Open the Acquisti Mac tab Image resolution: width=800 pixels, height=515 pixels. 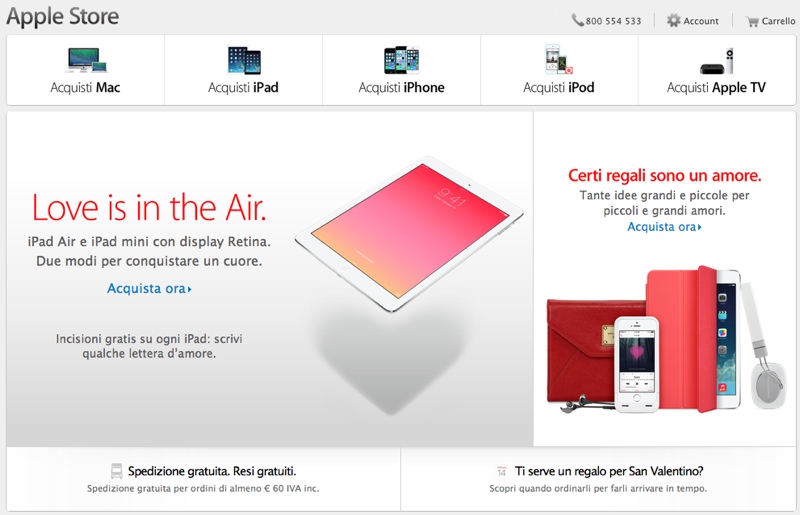point(85,70)
